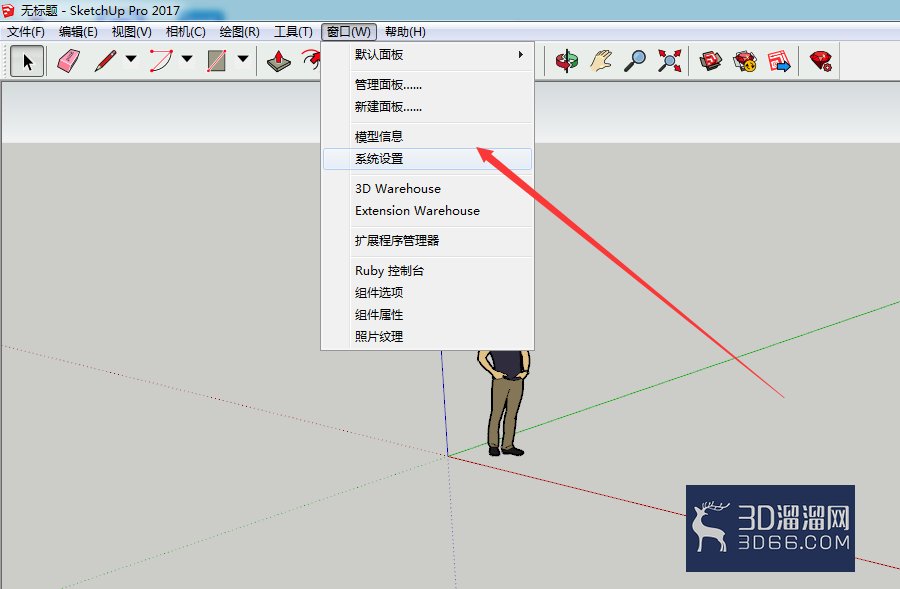
Task: Choose 管理面板...... menu entry
Action: [x=428, y=85]
